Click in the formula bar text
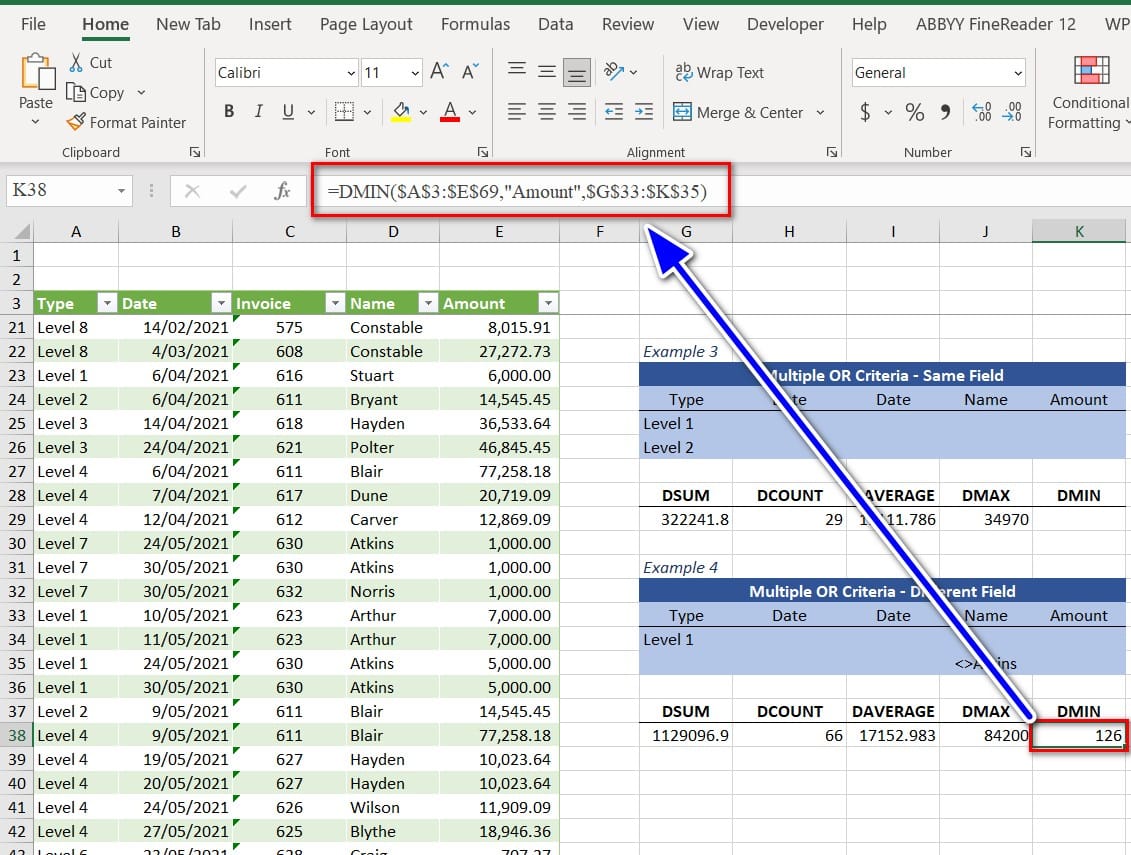Screen dimensions: 1131x855 click(x=521, y=191)
